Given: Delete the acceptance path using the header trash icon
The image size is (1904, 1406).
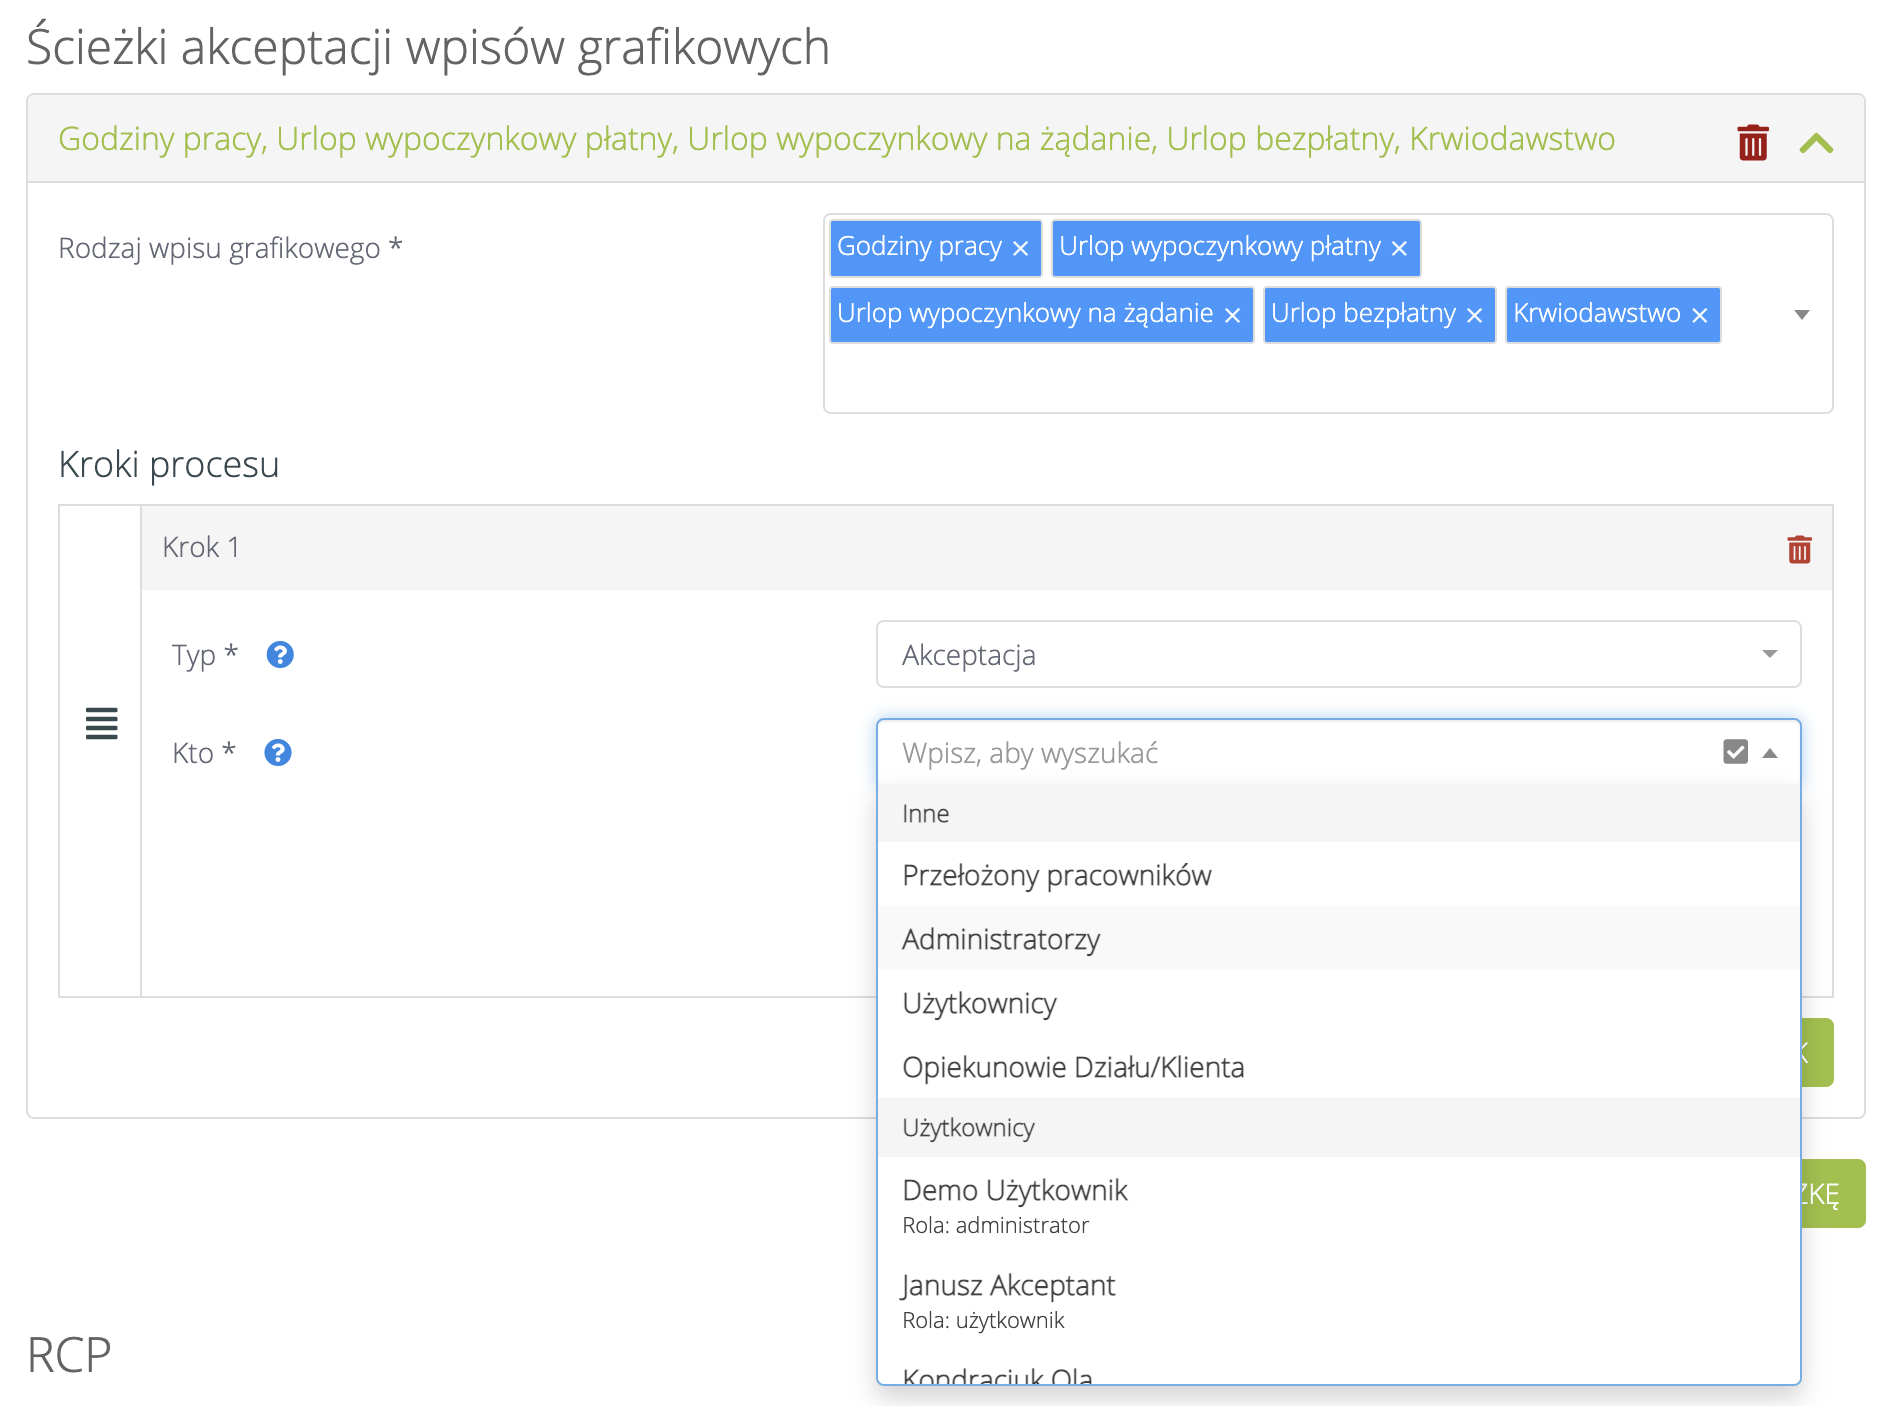Looking at the screenshot, I should [x=1752, y=142].
